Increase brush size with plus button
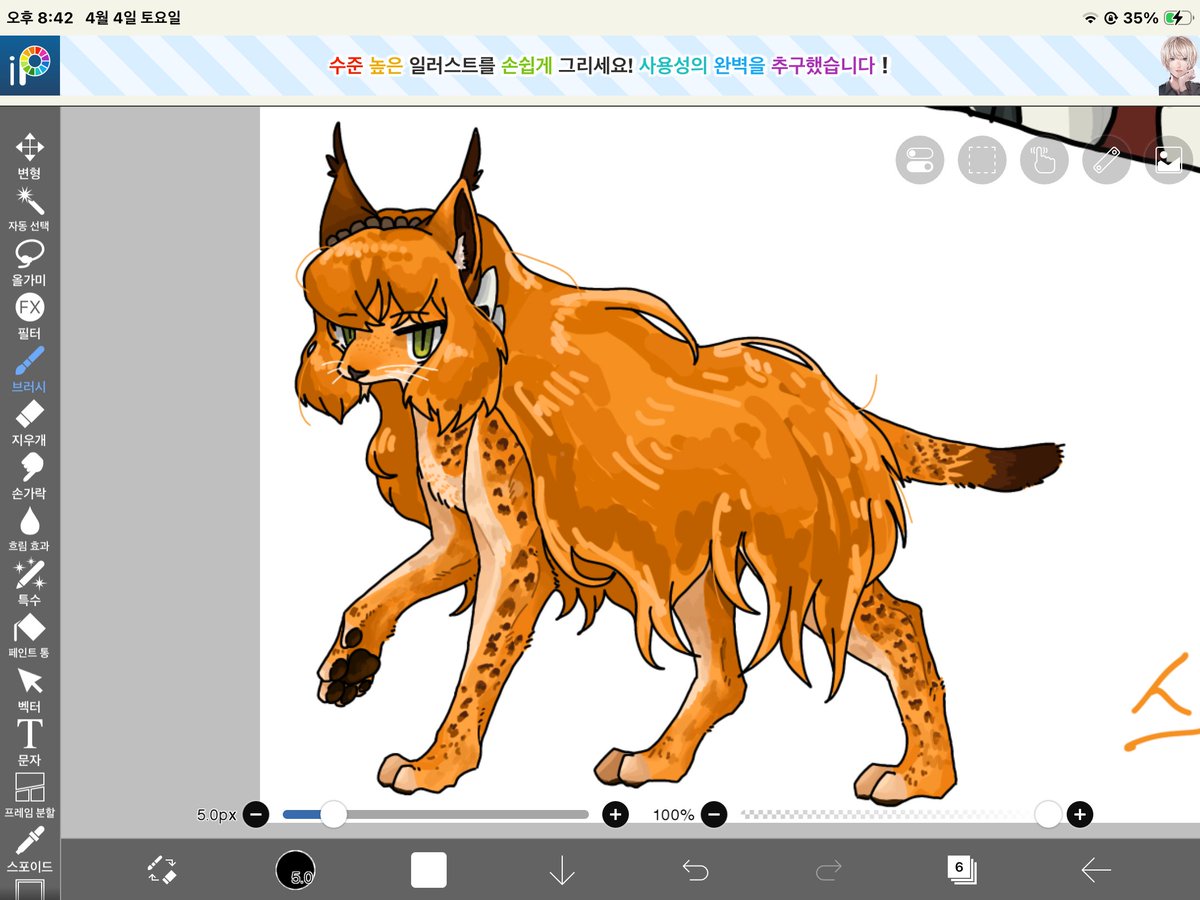Screen dimensions: 1200x900 [x=615, y=815]
